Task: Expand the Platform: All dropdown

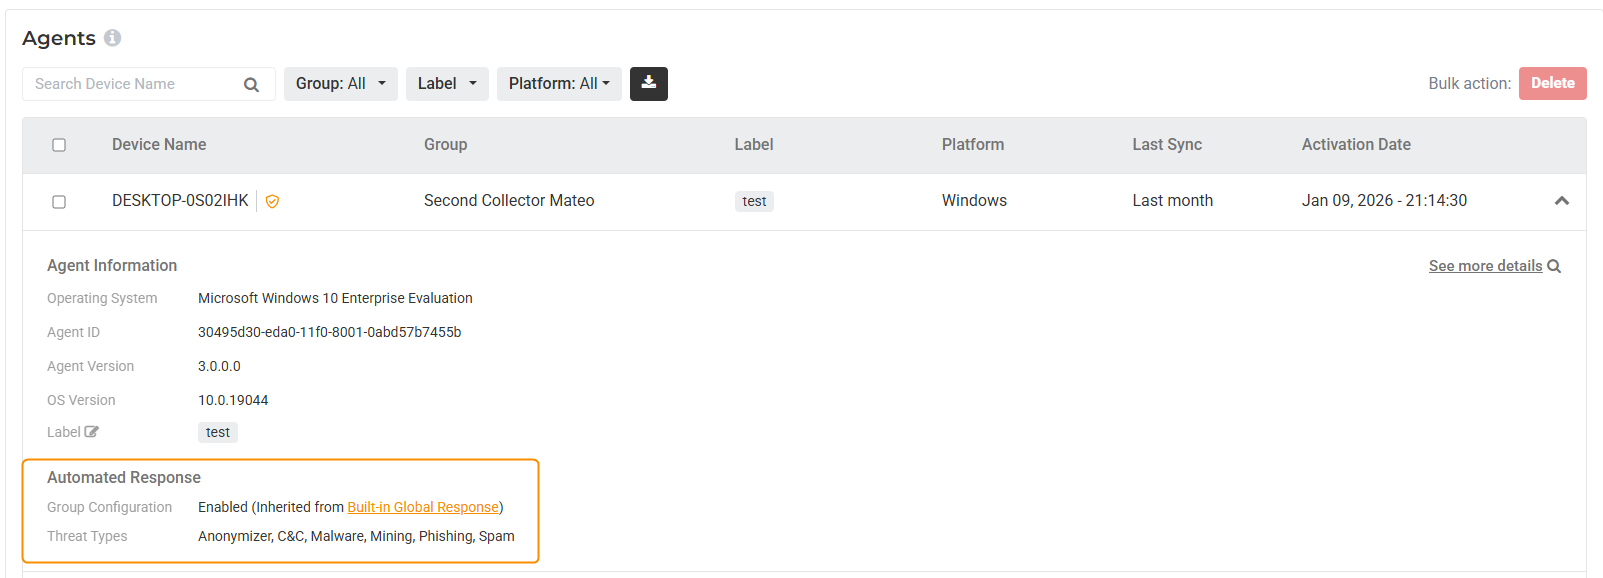Action: [558, 84]
